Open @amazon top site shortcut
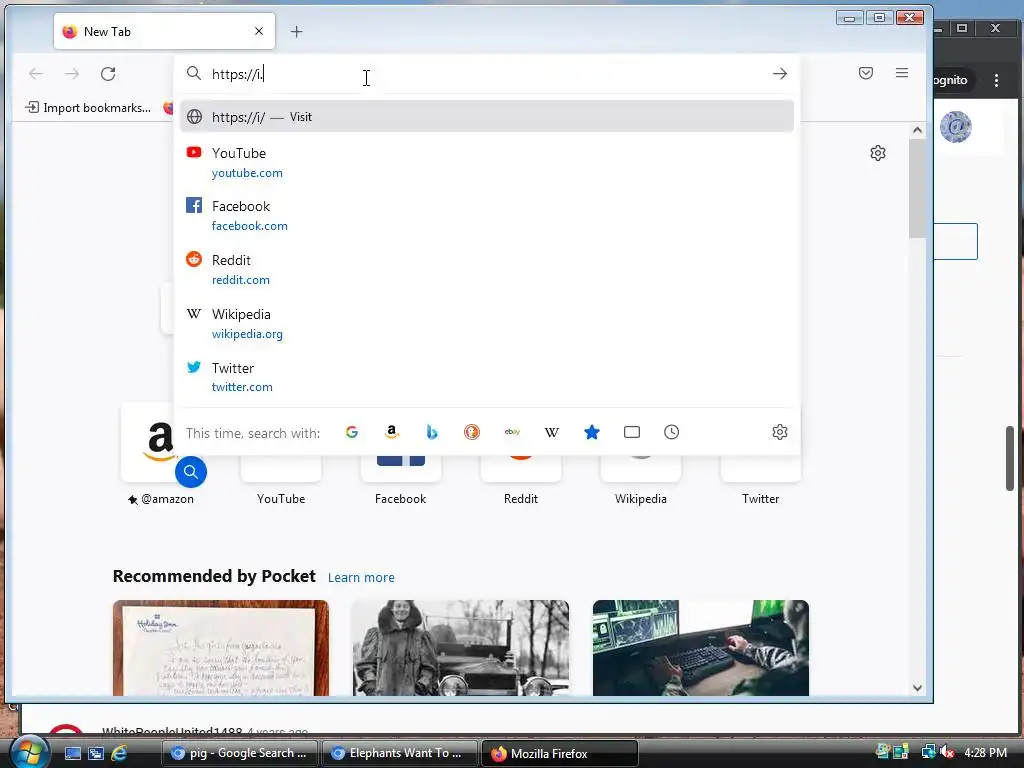 (161, 455)
